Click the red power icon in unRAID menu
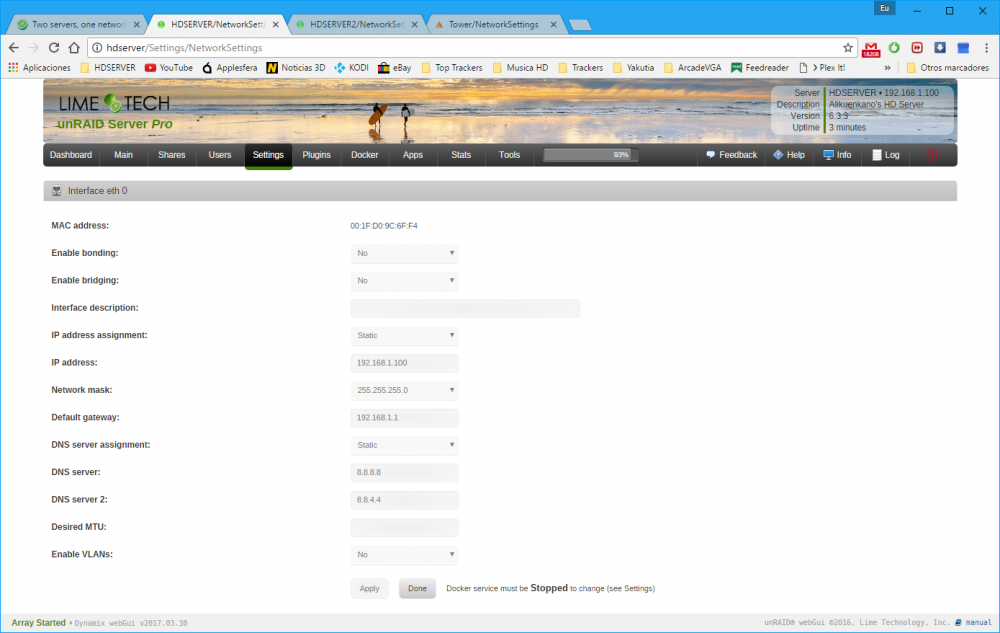 click(932, 155)
